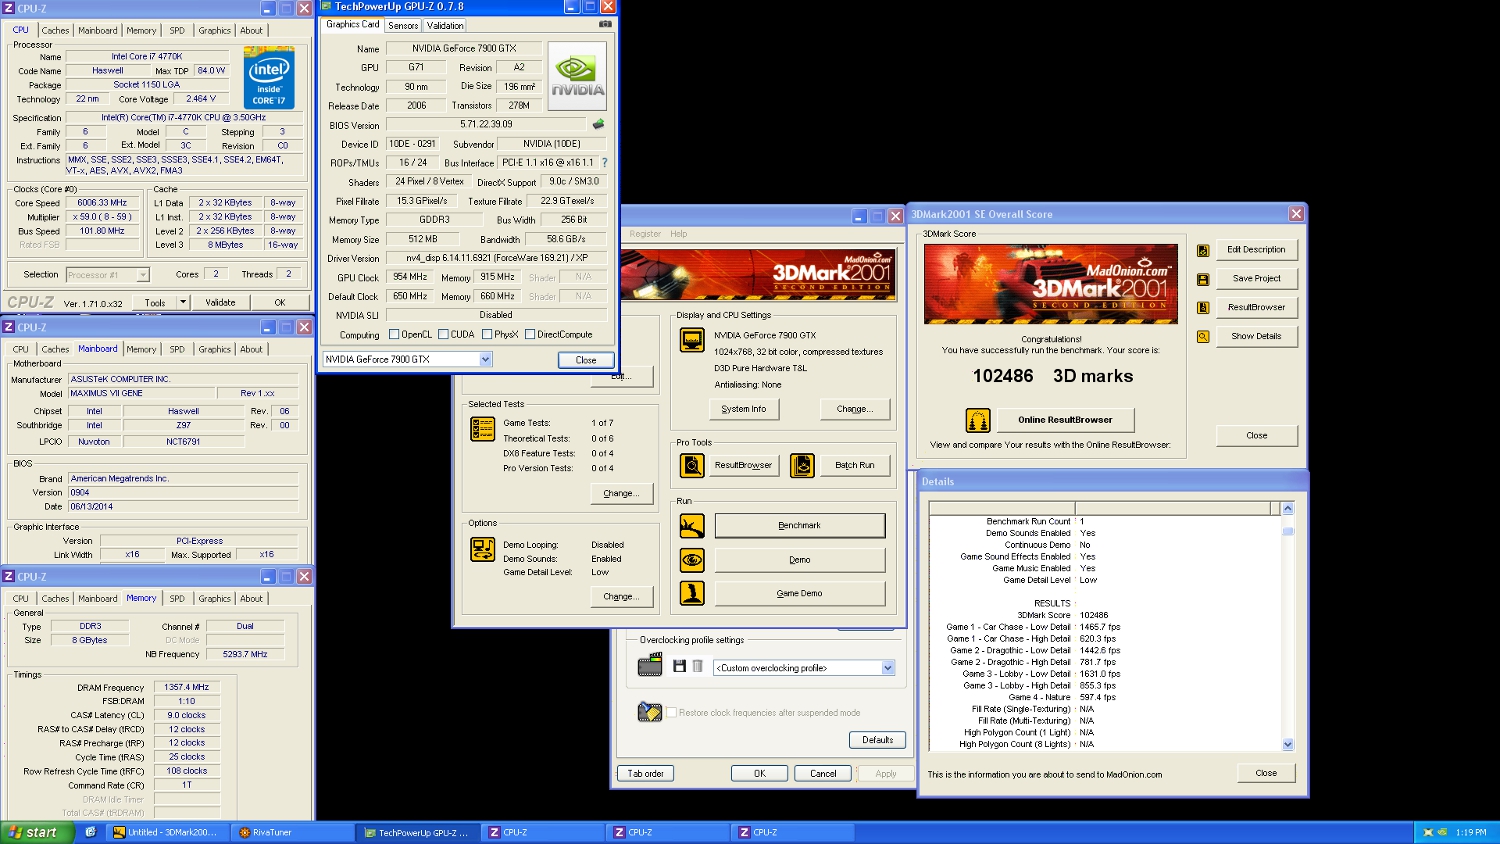Click the eye icon beside Demo
The image size is (1500, 844).
692,560
